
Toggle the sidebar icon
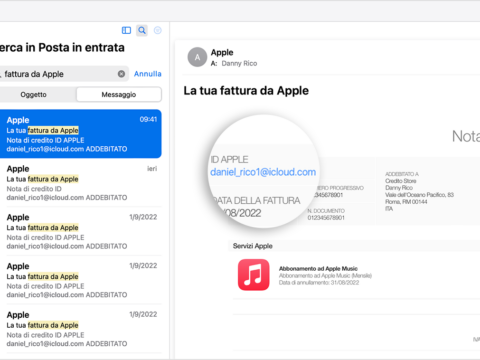126,30
